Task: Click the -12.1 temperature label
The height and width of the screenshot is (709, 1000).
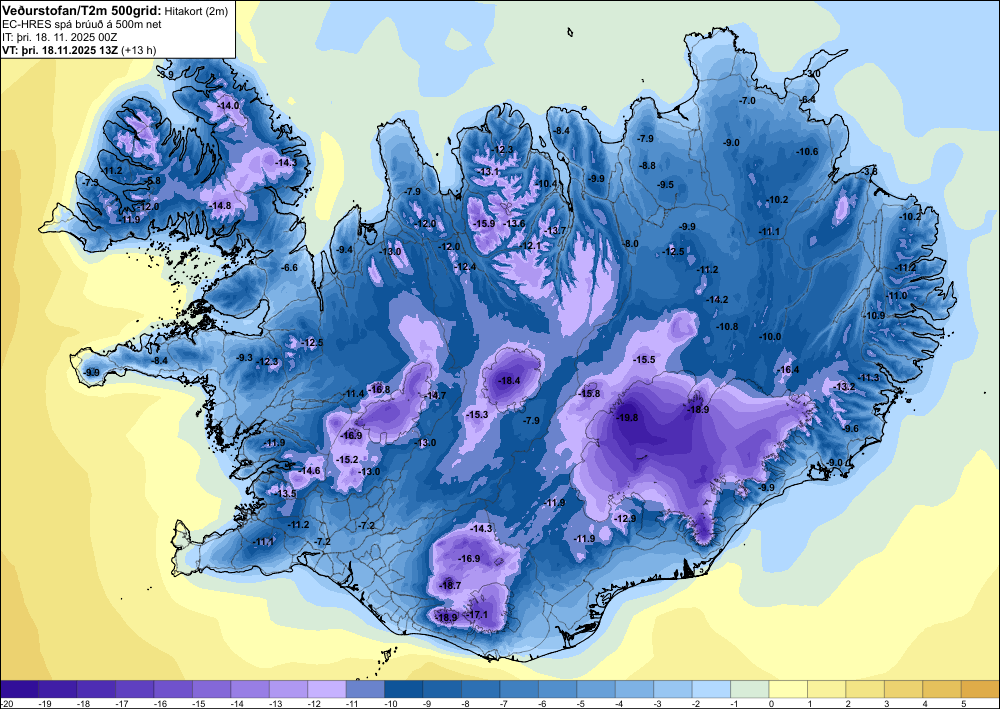Action: point(531,245)
